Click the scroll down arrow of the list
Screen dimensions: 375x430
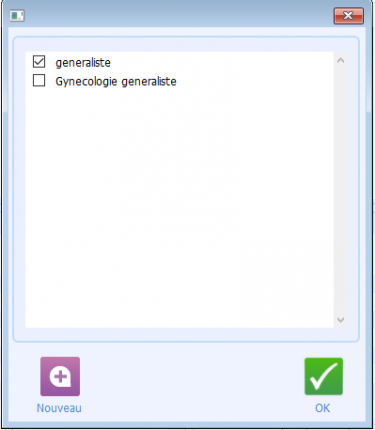[x=340, y=320]
